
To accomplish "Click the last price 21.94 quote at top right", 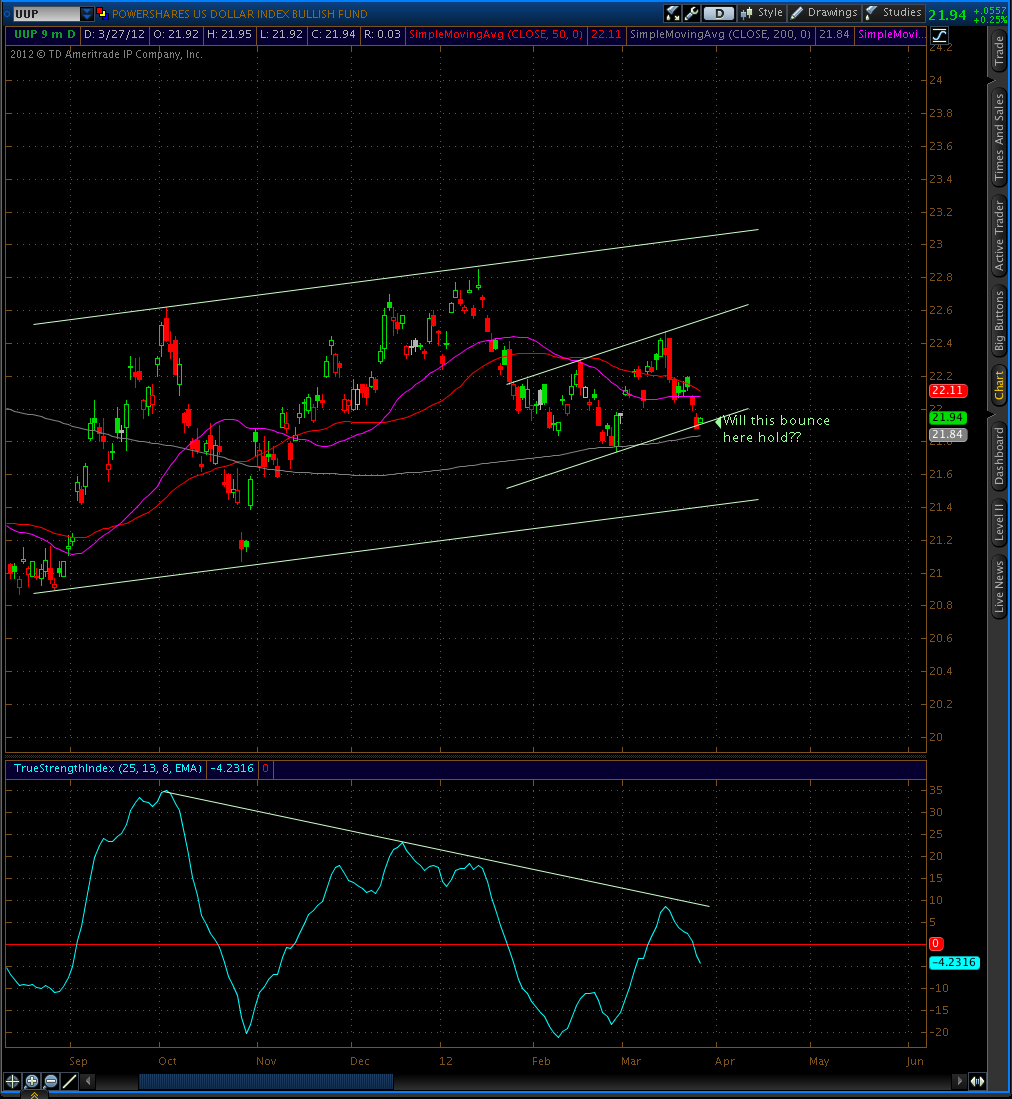I will [947, 14].
